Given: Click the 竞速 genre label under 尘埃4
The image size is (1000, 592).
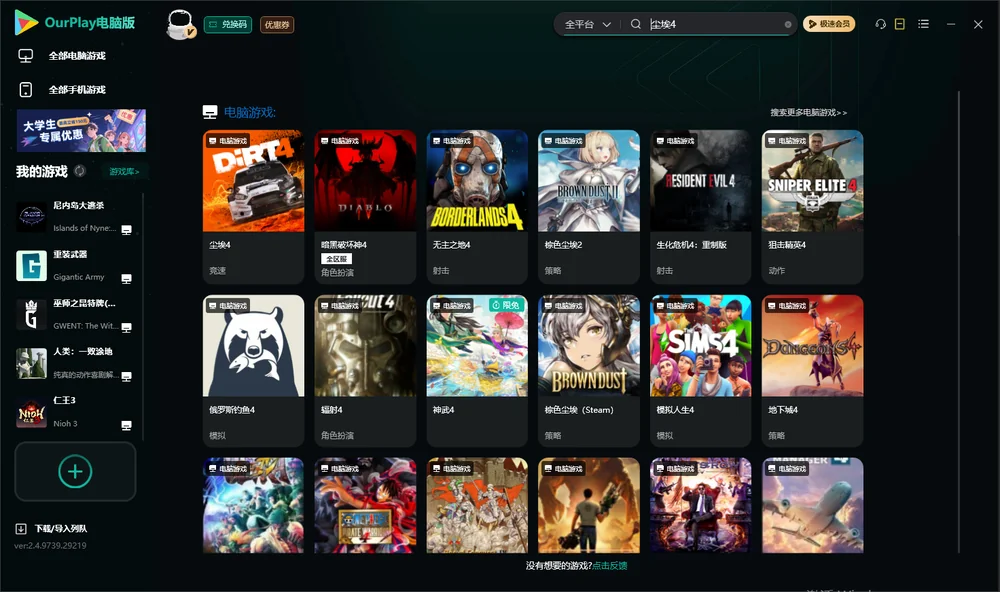Looking at the screenshot, I should coord(217,270).
